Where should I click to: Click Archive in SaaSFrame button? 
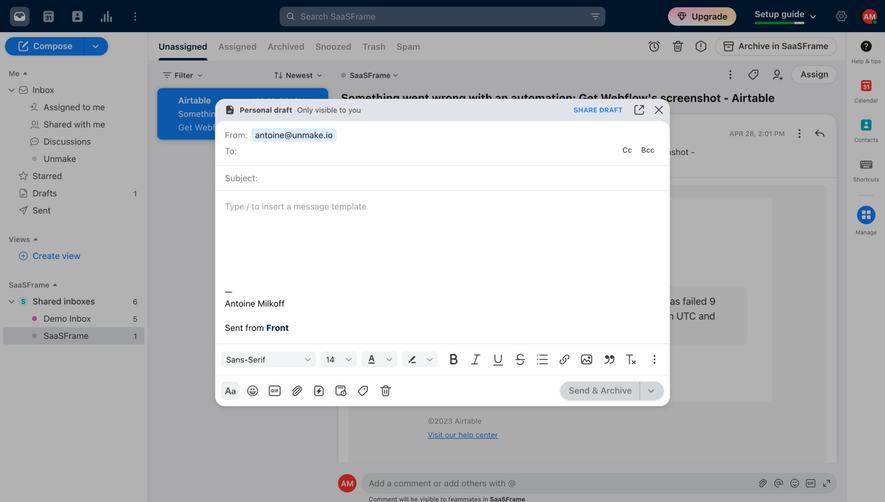pyautogui.click(x=776, y=46)
